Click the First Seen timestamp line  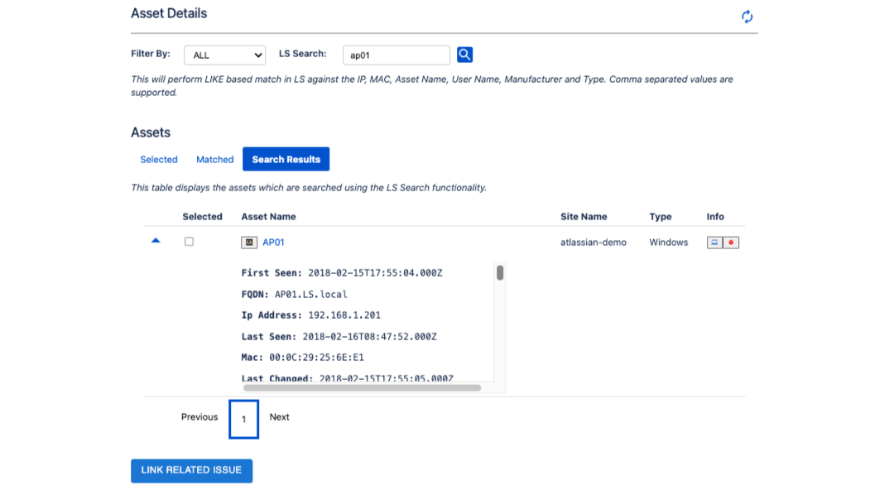(342, 273)
